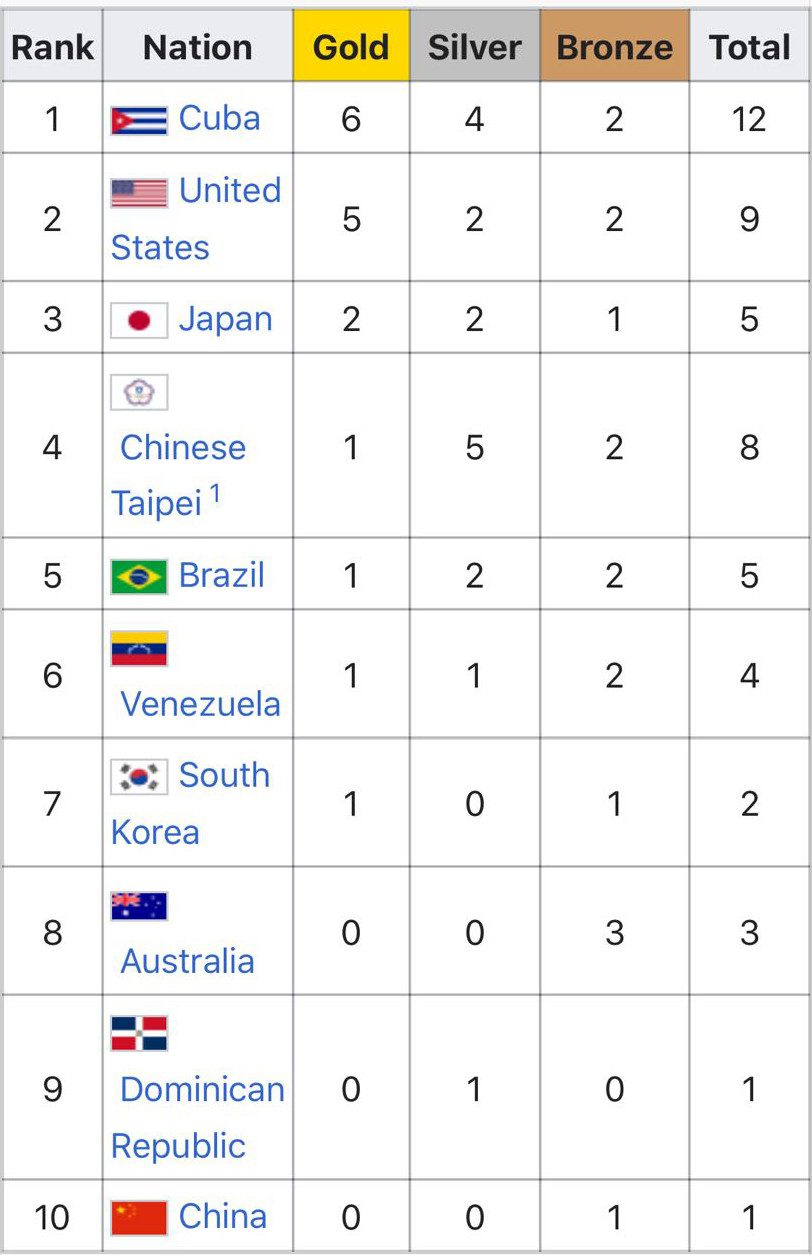
Task: Click the China flag icon
Action: click(139, 1217)
